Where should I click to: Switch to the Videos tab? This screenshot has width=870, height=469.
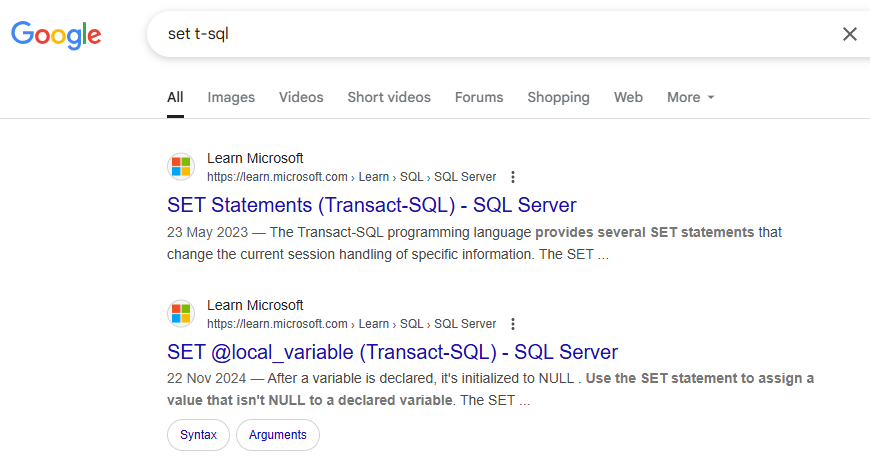(x=301, y=97)
